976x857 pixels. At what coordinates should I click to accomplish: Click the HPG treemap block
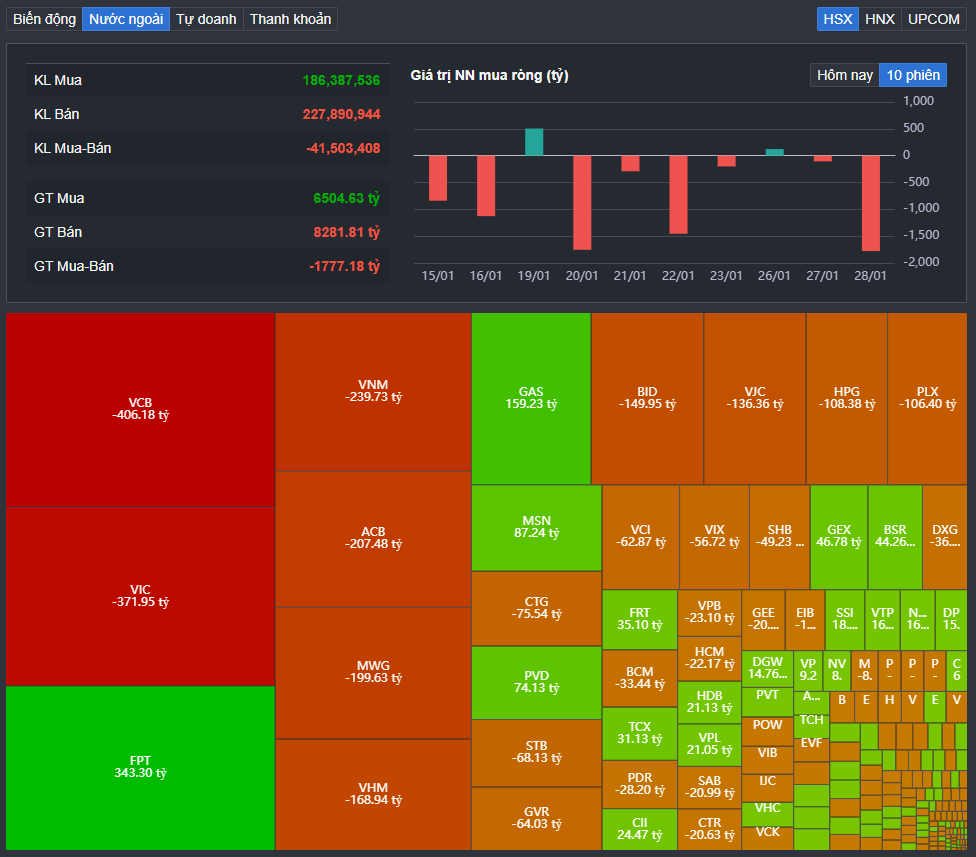[x=846, y=398]
